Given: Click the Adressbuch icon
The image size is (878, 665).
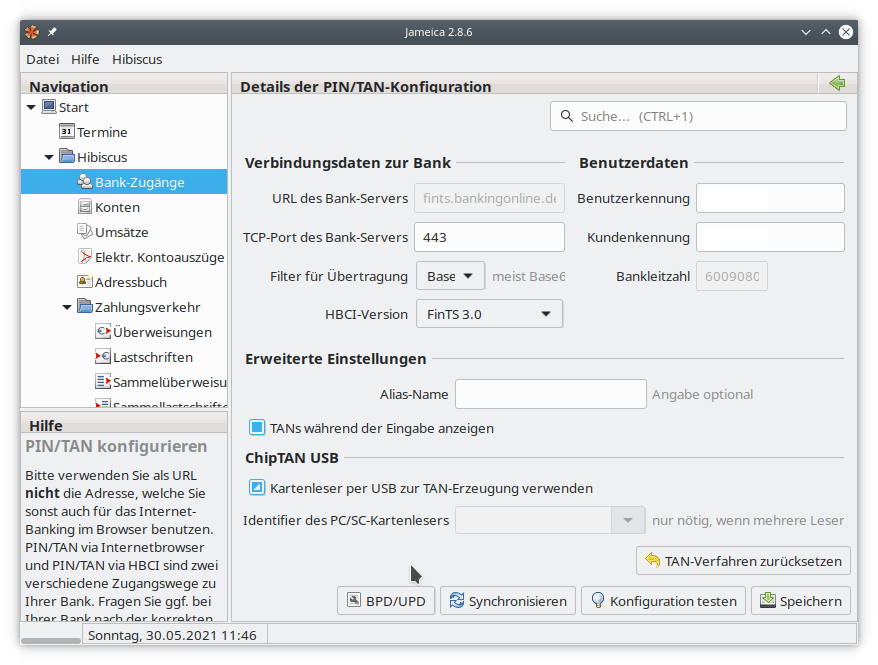Looking at the screenshot, I should coord(85,282).
